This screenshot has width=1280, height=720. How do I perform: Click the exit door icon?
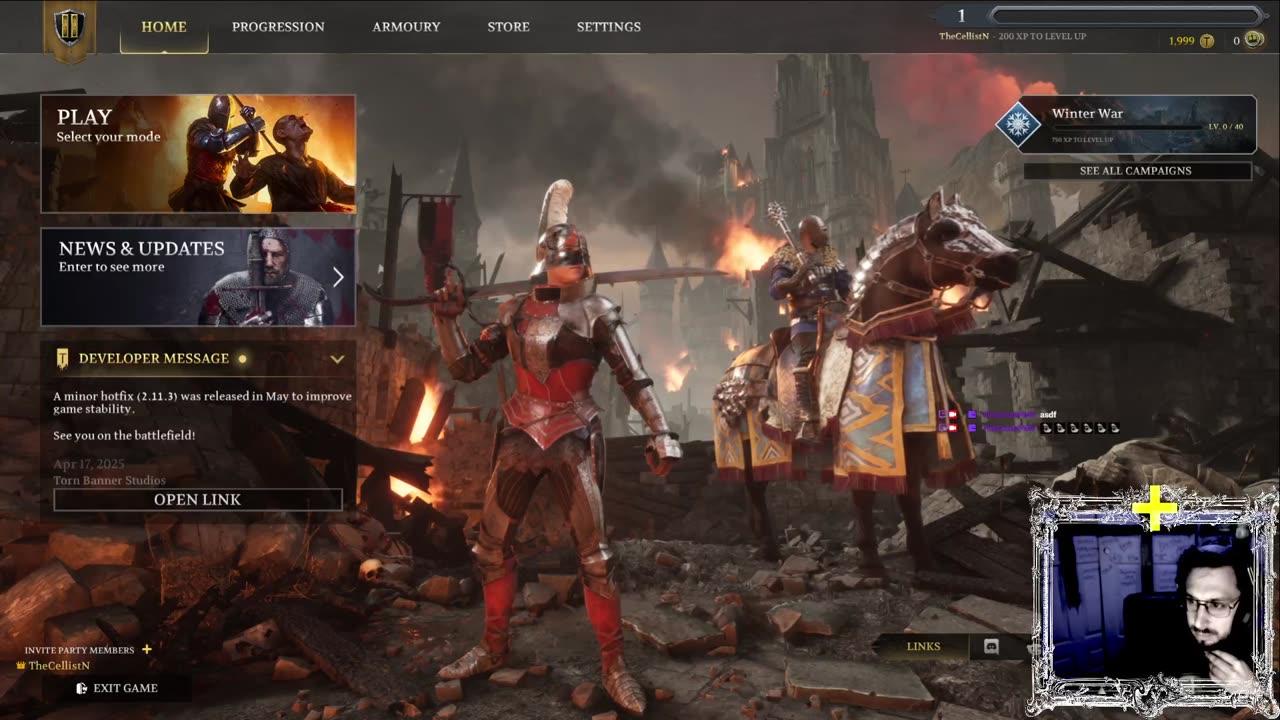[82, 688]
